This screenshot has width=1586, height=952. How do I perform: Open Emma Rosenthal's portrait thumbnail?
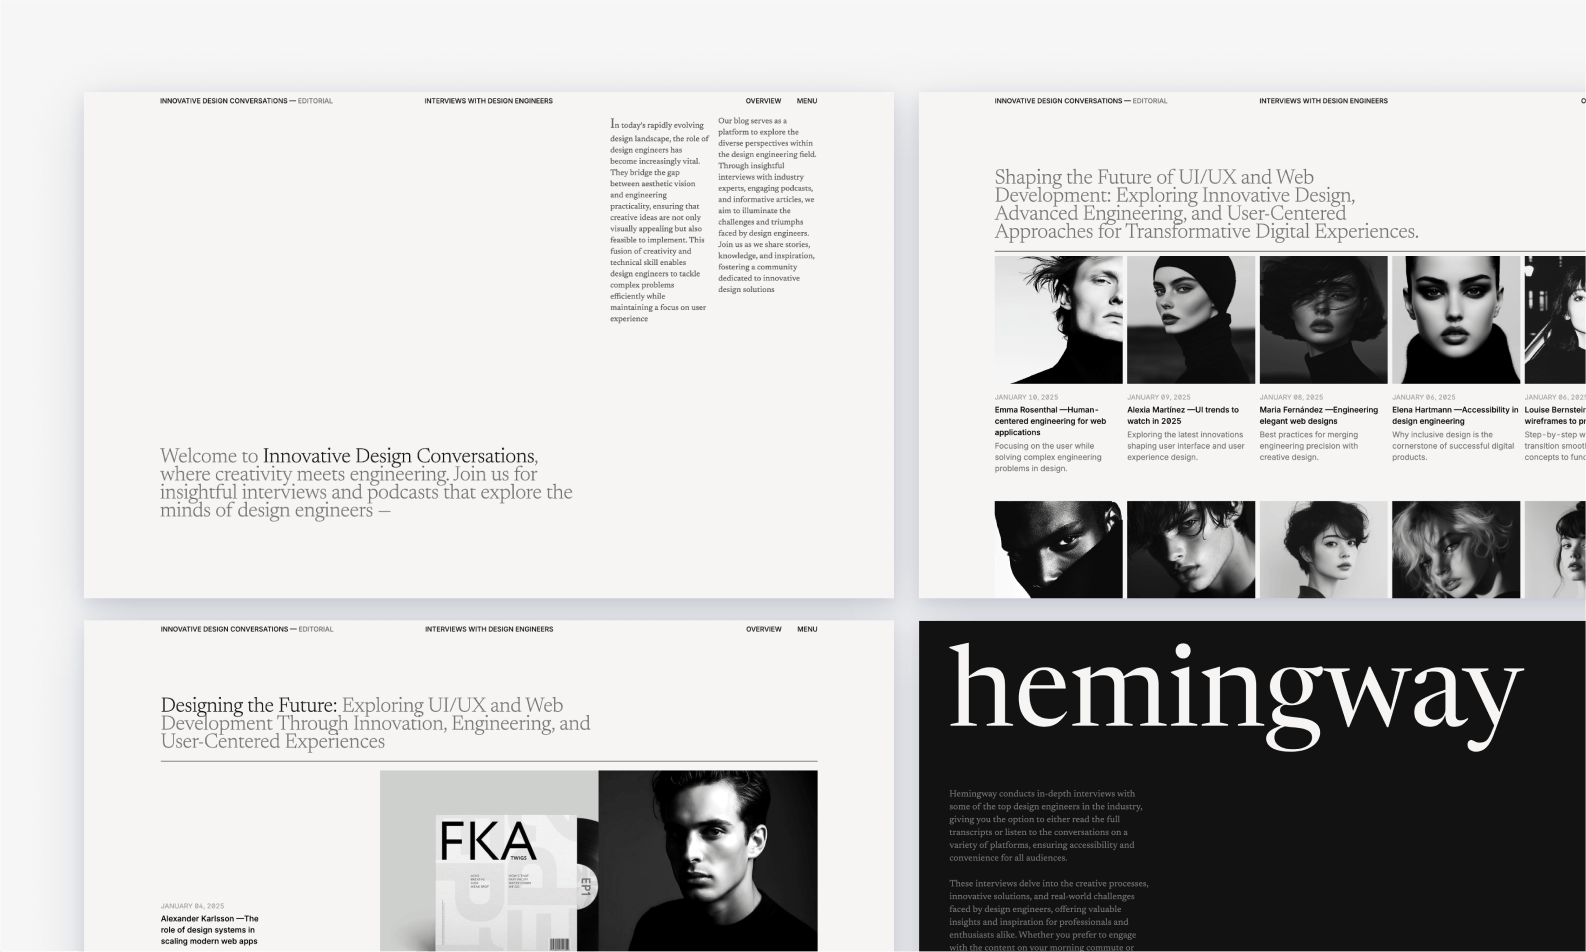(1058, 320)
